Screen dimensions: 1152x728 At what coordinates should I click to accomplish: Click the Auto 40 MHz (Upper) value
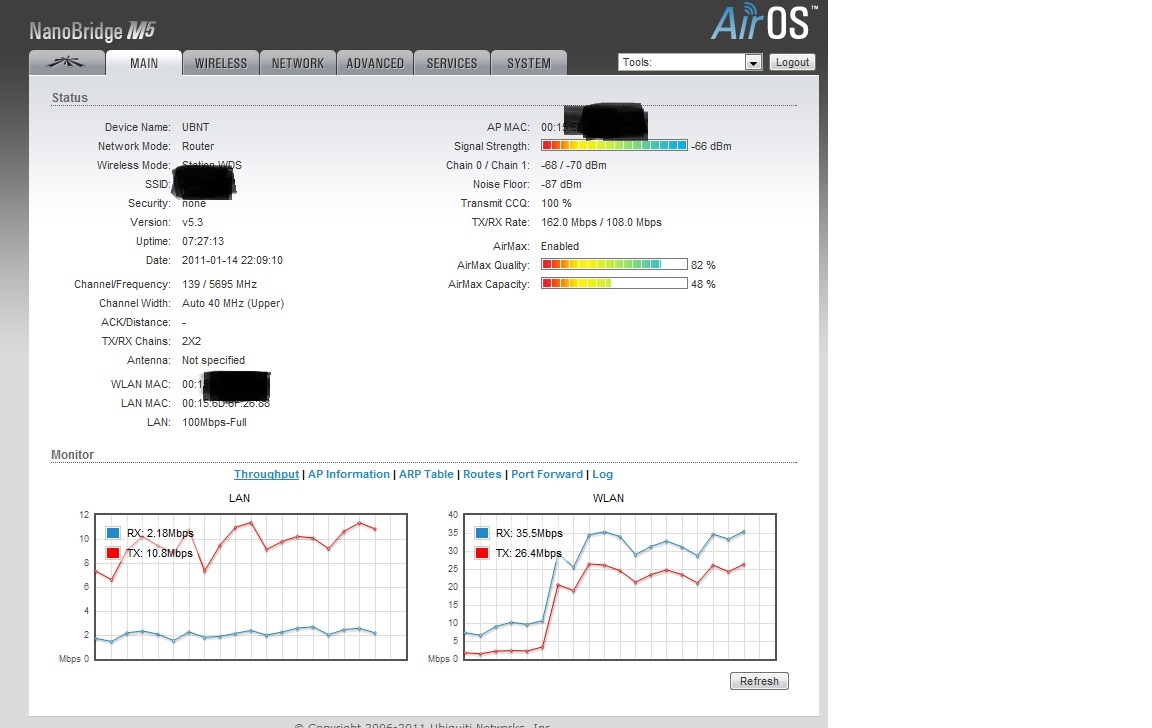coord(233,303)
